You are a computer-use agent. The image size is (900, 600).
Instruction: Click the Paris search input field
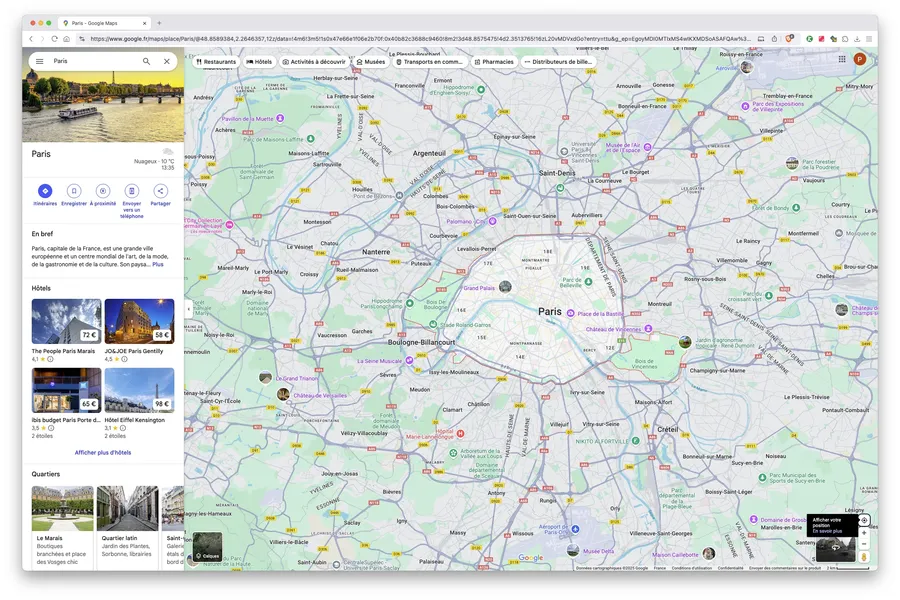pos(95,61)
